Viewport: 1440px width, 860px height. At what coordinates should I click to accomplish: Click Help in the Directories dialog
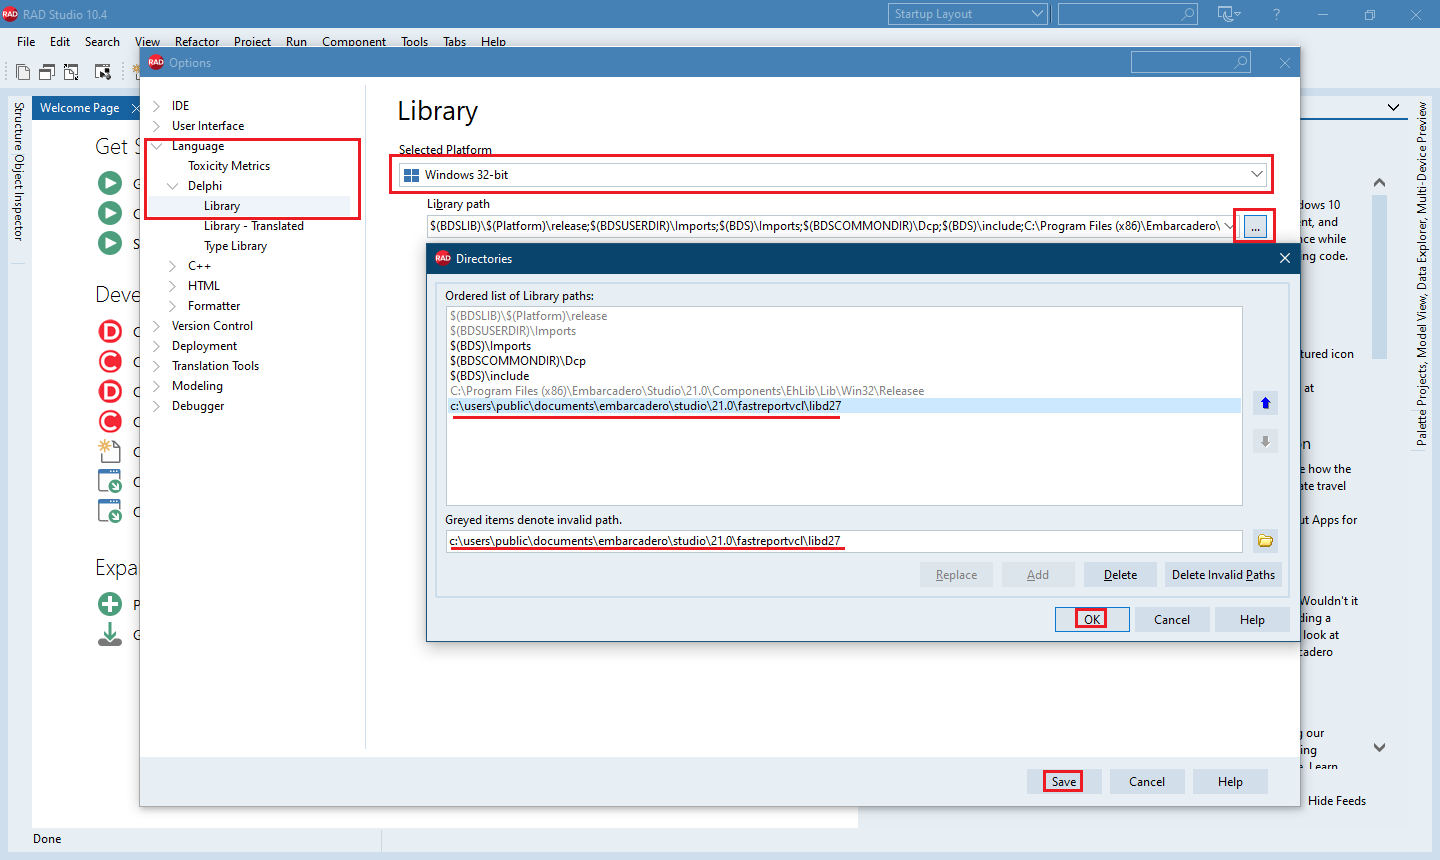(1252, 620)
